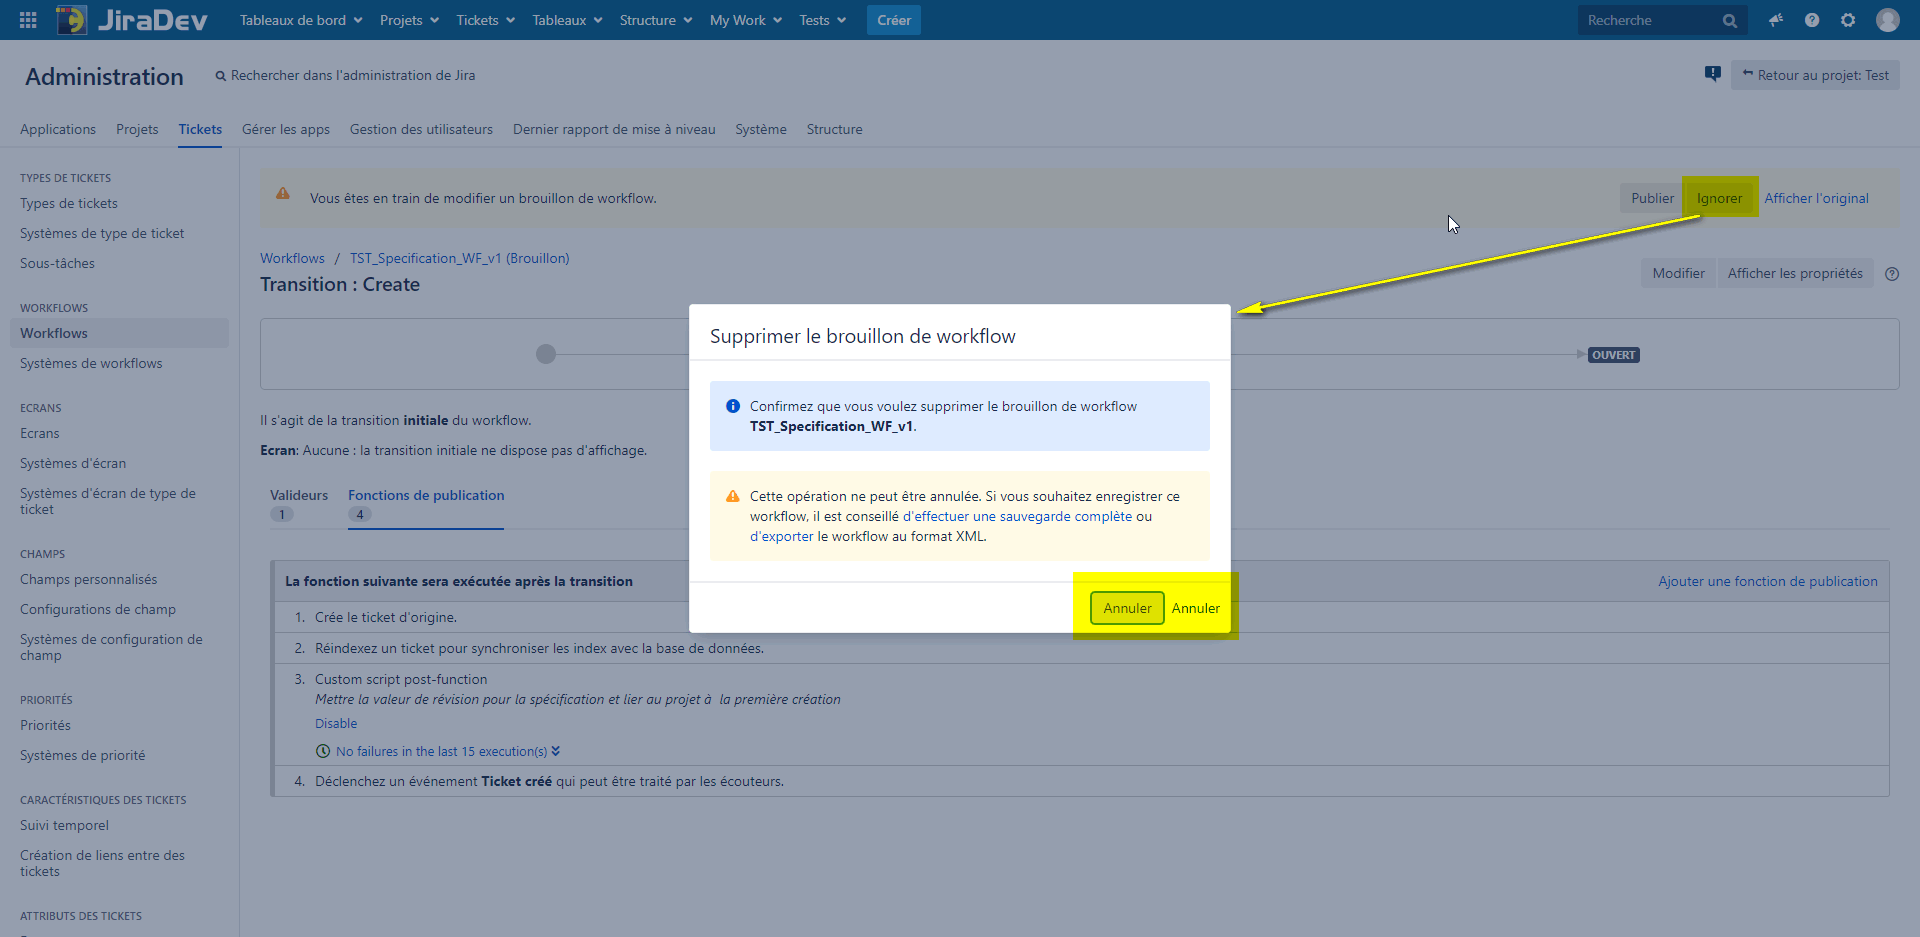Open the My Work dropdown

pyautogui.click(x=746, y=20)
